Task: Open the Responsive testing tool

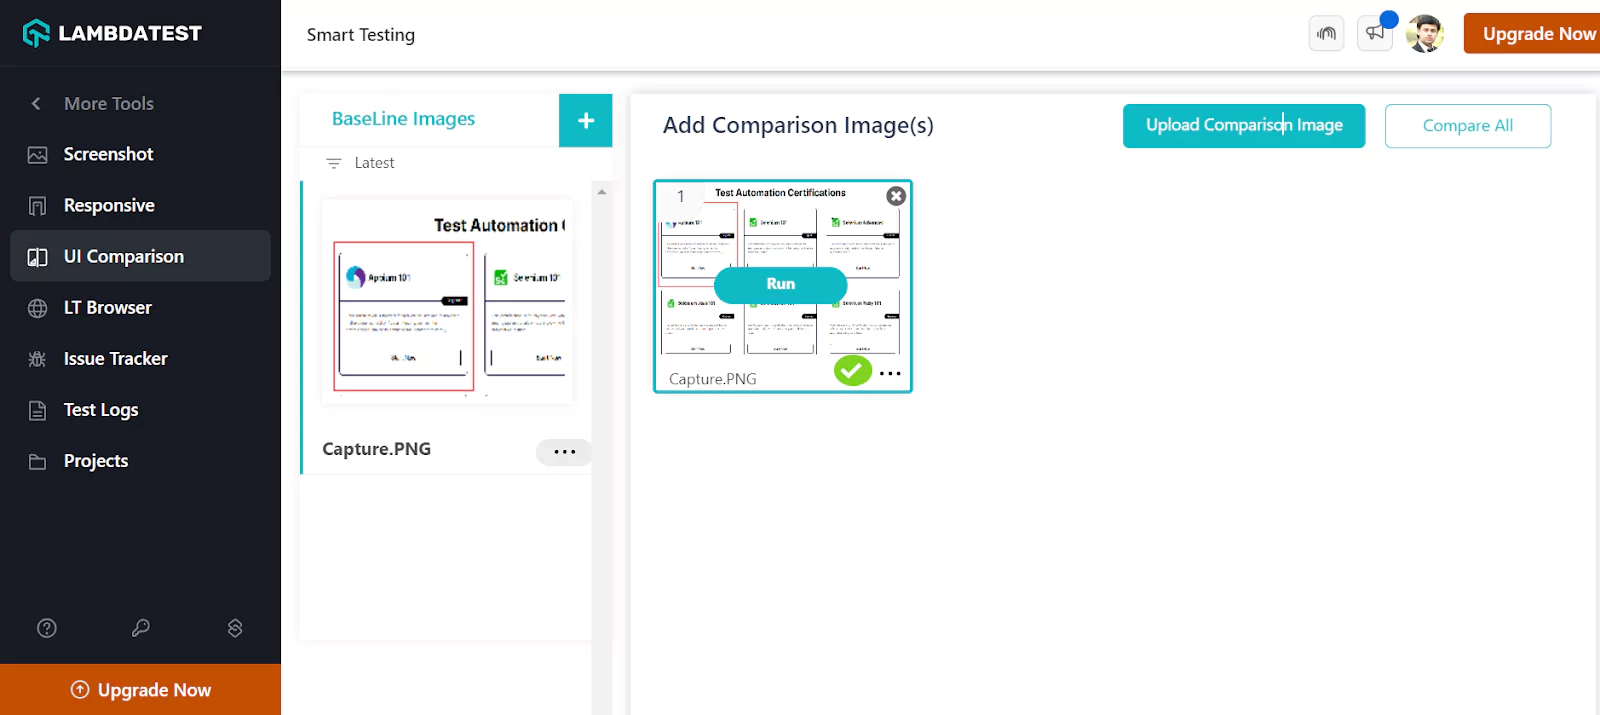Action: 140,205
